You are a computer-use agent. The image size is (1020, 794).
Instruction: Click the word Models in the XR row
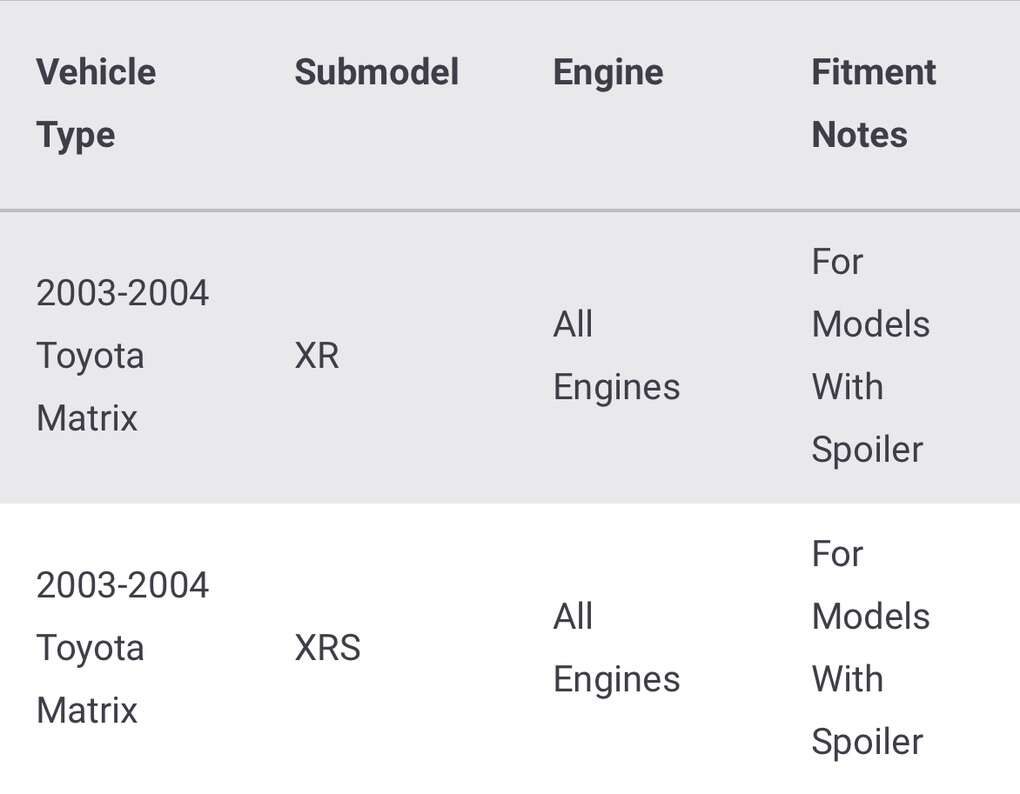click(870, 324)
